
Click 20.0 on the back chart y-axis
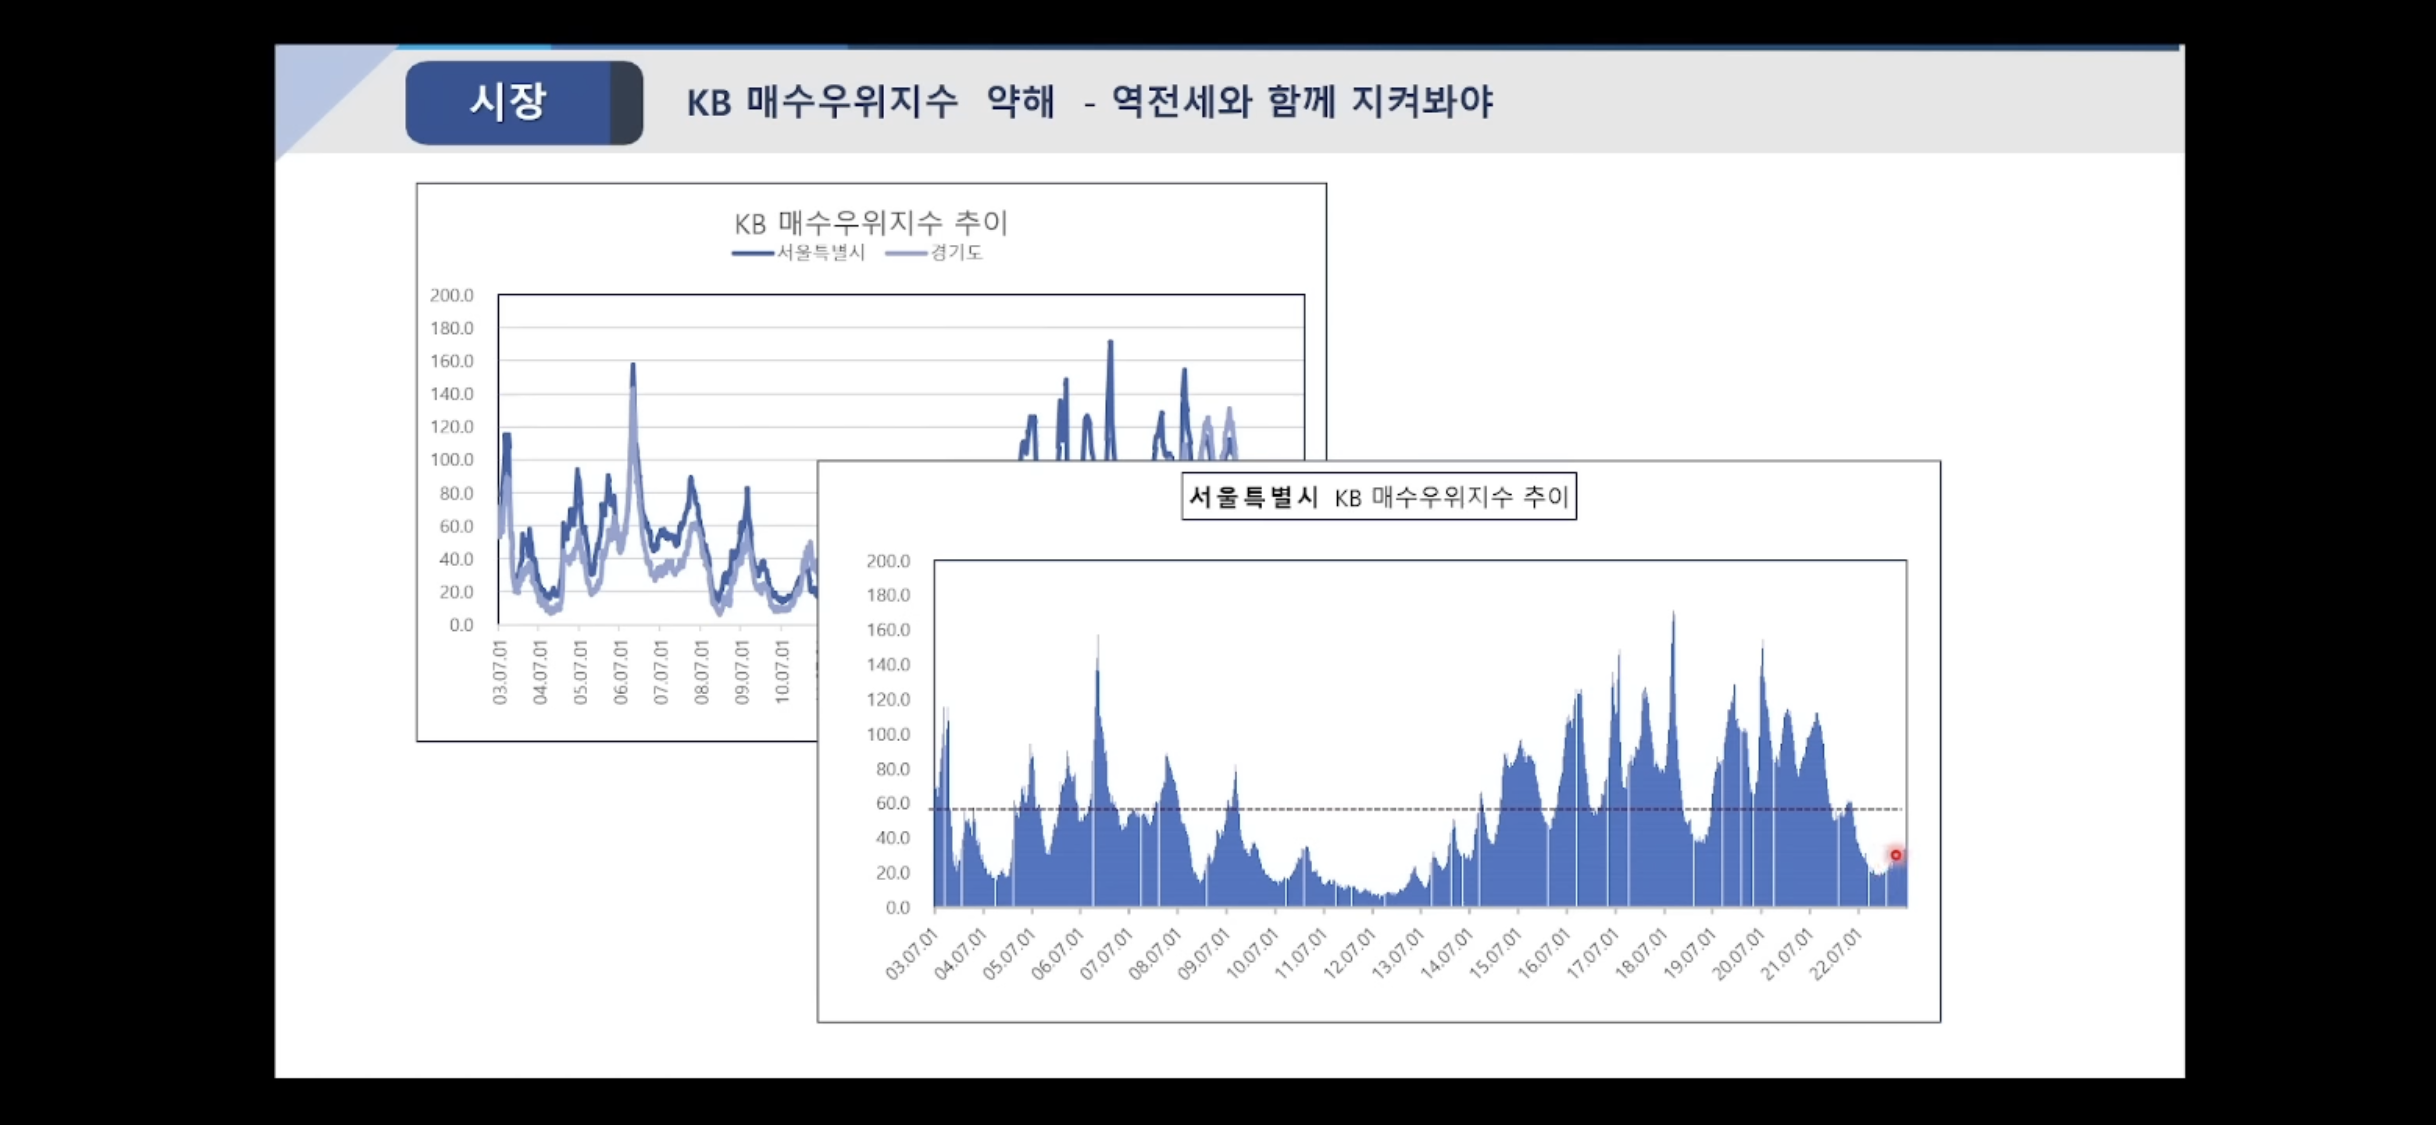[456, 592]
